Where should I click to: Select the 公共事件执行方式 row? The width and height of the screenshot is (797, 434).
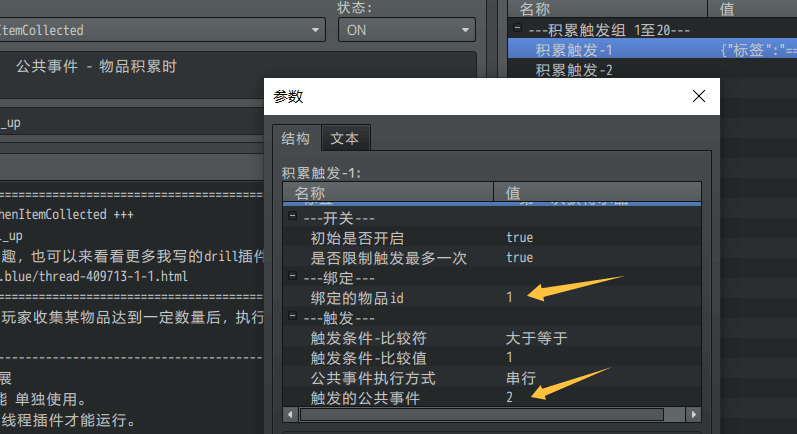(x=373, y=378)
